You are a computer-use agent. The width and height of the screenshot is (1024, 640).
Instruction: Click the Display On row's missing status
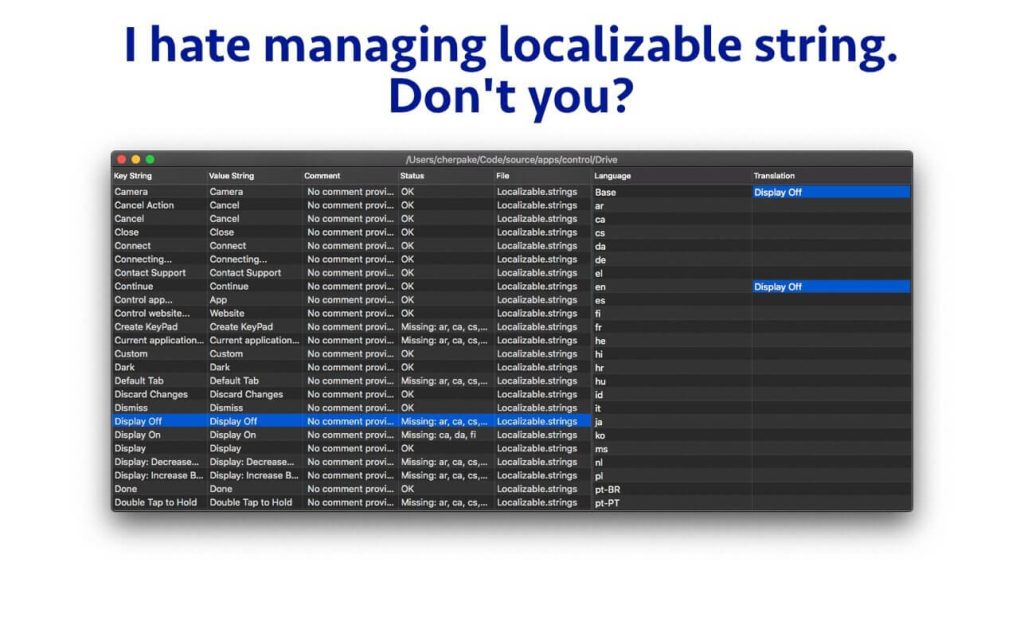click(444, 435)
